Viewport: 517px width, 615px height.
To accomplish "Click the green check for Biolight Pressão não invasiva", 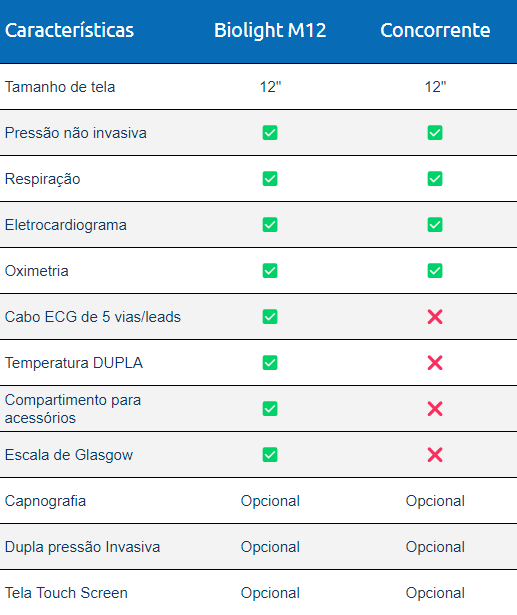I will tap(270, 133).
